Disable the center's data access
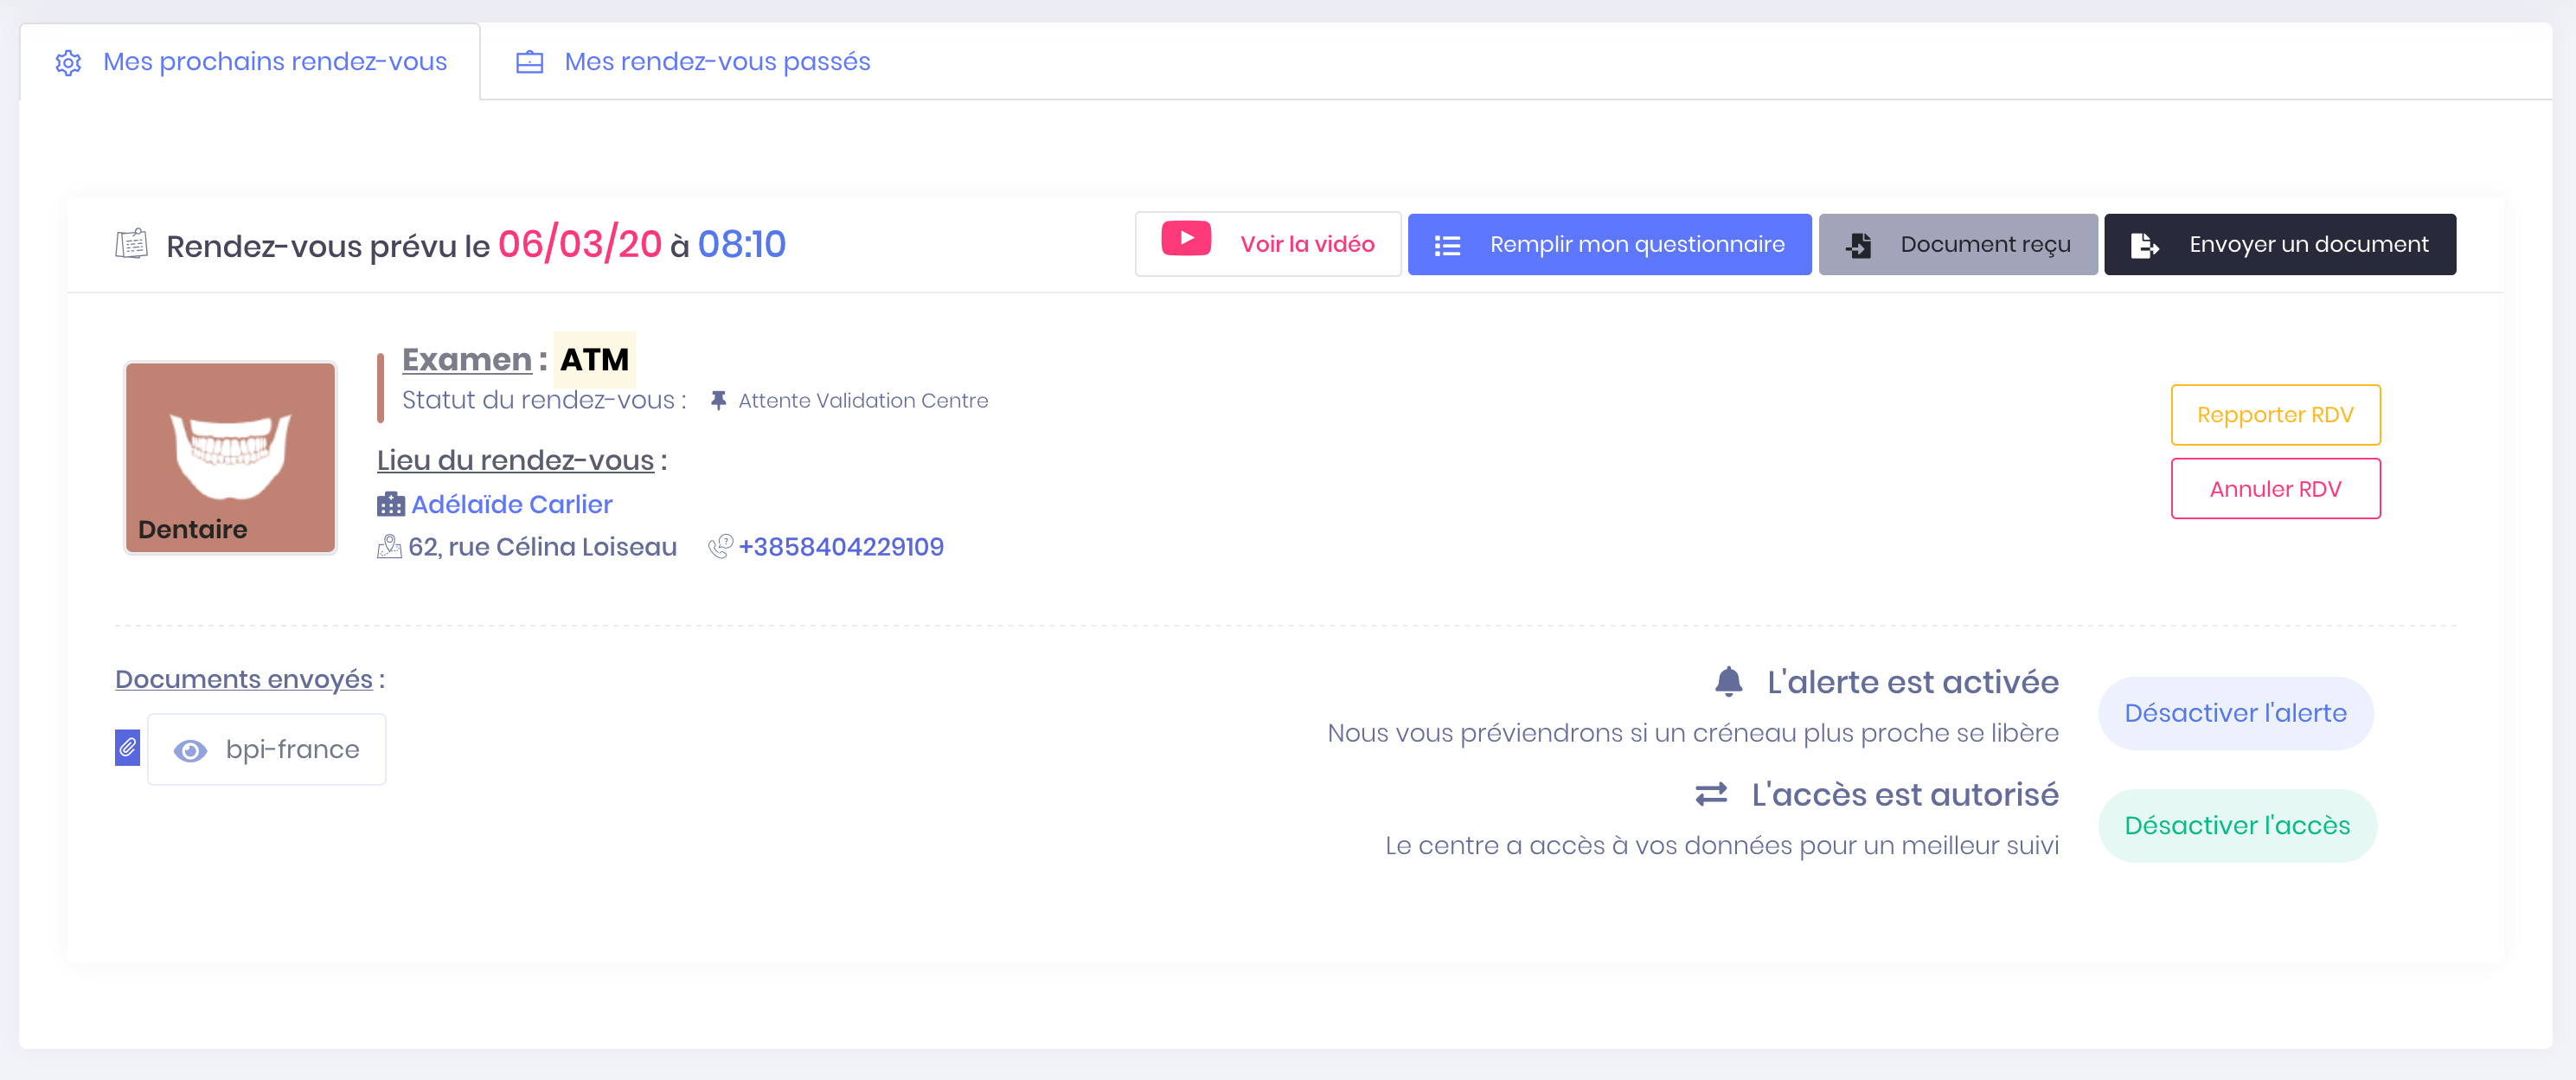This screenshot has height=1080, width=2576. point(2236,825)
